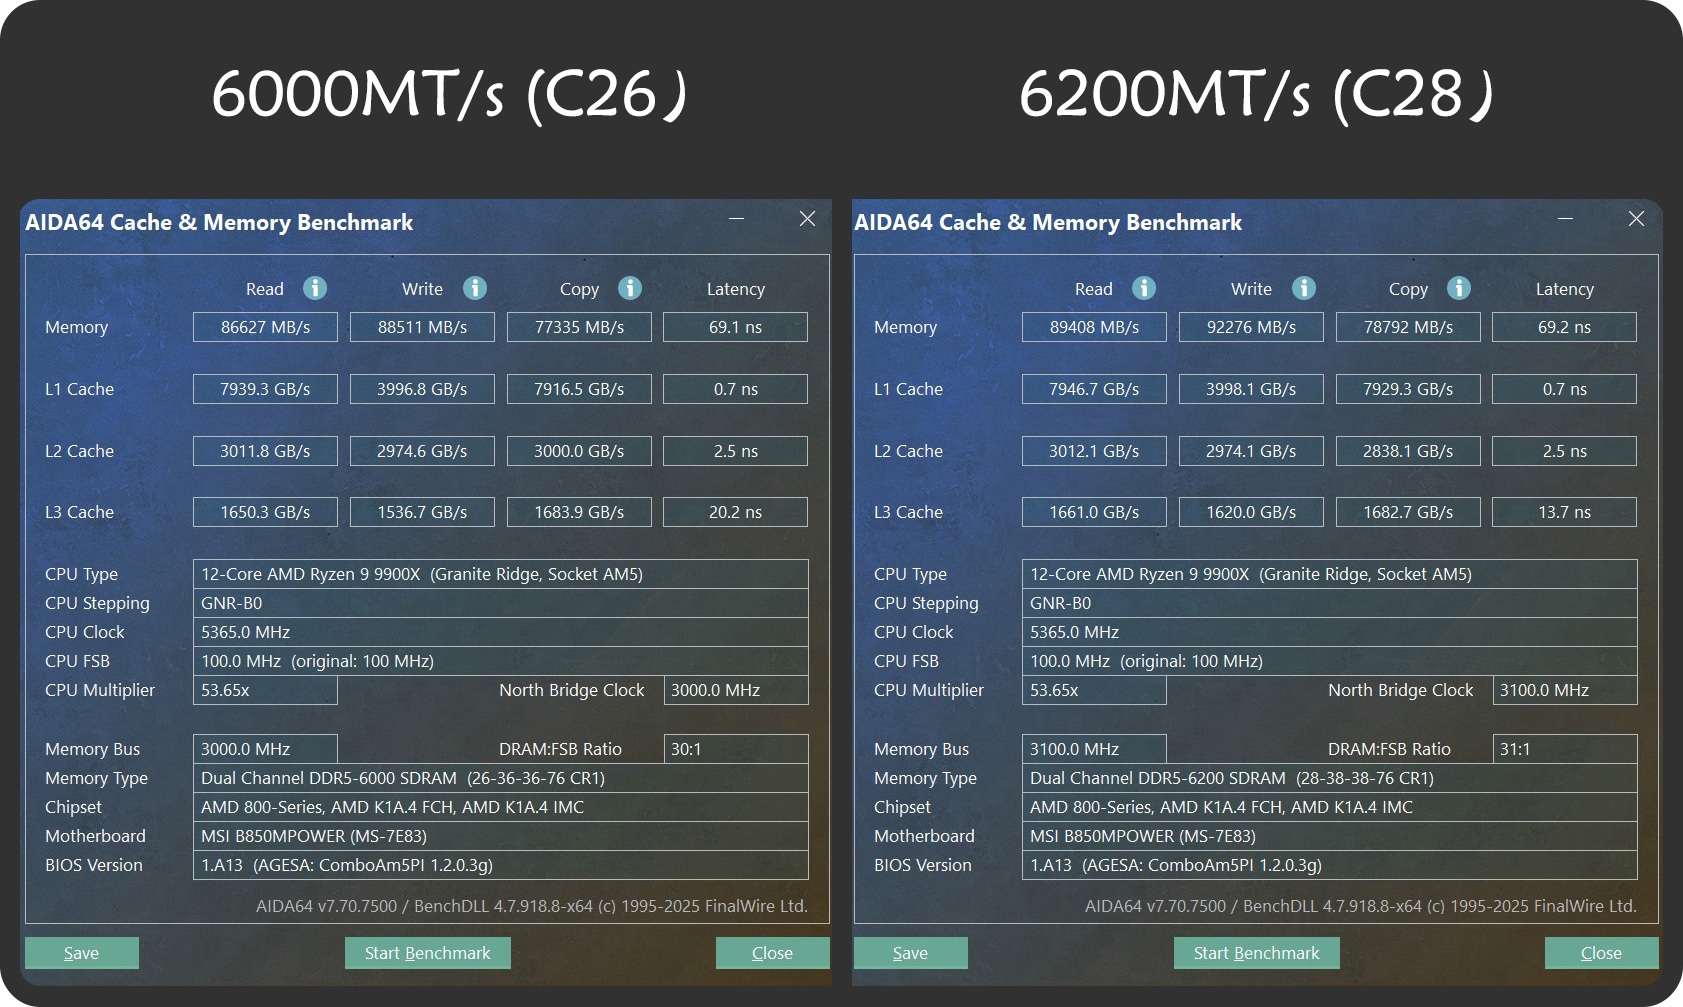This screenshot has width=1683, height=1007.
Task: Select the 86627 MB/s memory read value
Action: [x=265, y=327]
